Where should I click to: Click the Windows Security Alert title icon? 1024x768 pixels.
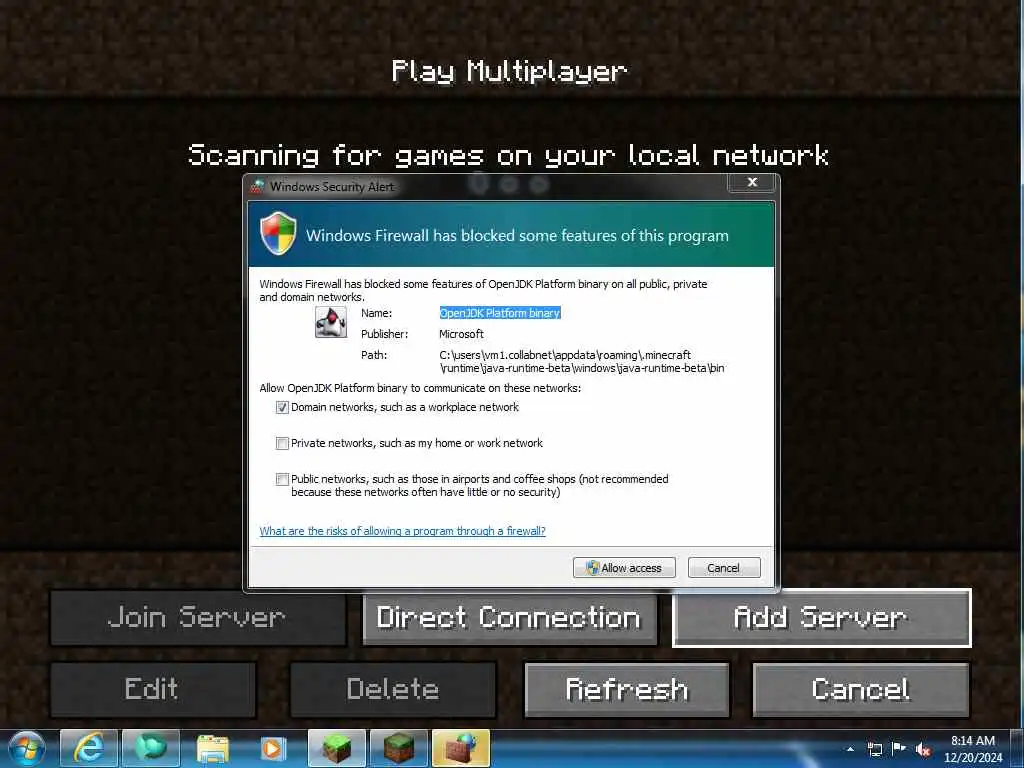click(257, 186)
